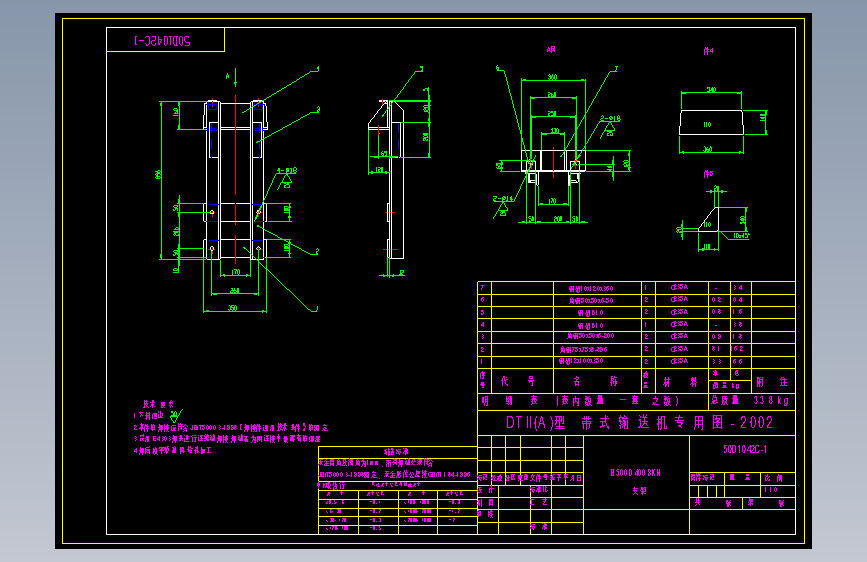Click the 附注 column header
This screenshot has width=867, height=562.
click(x=771, y=382)
